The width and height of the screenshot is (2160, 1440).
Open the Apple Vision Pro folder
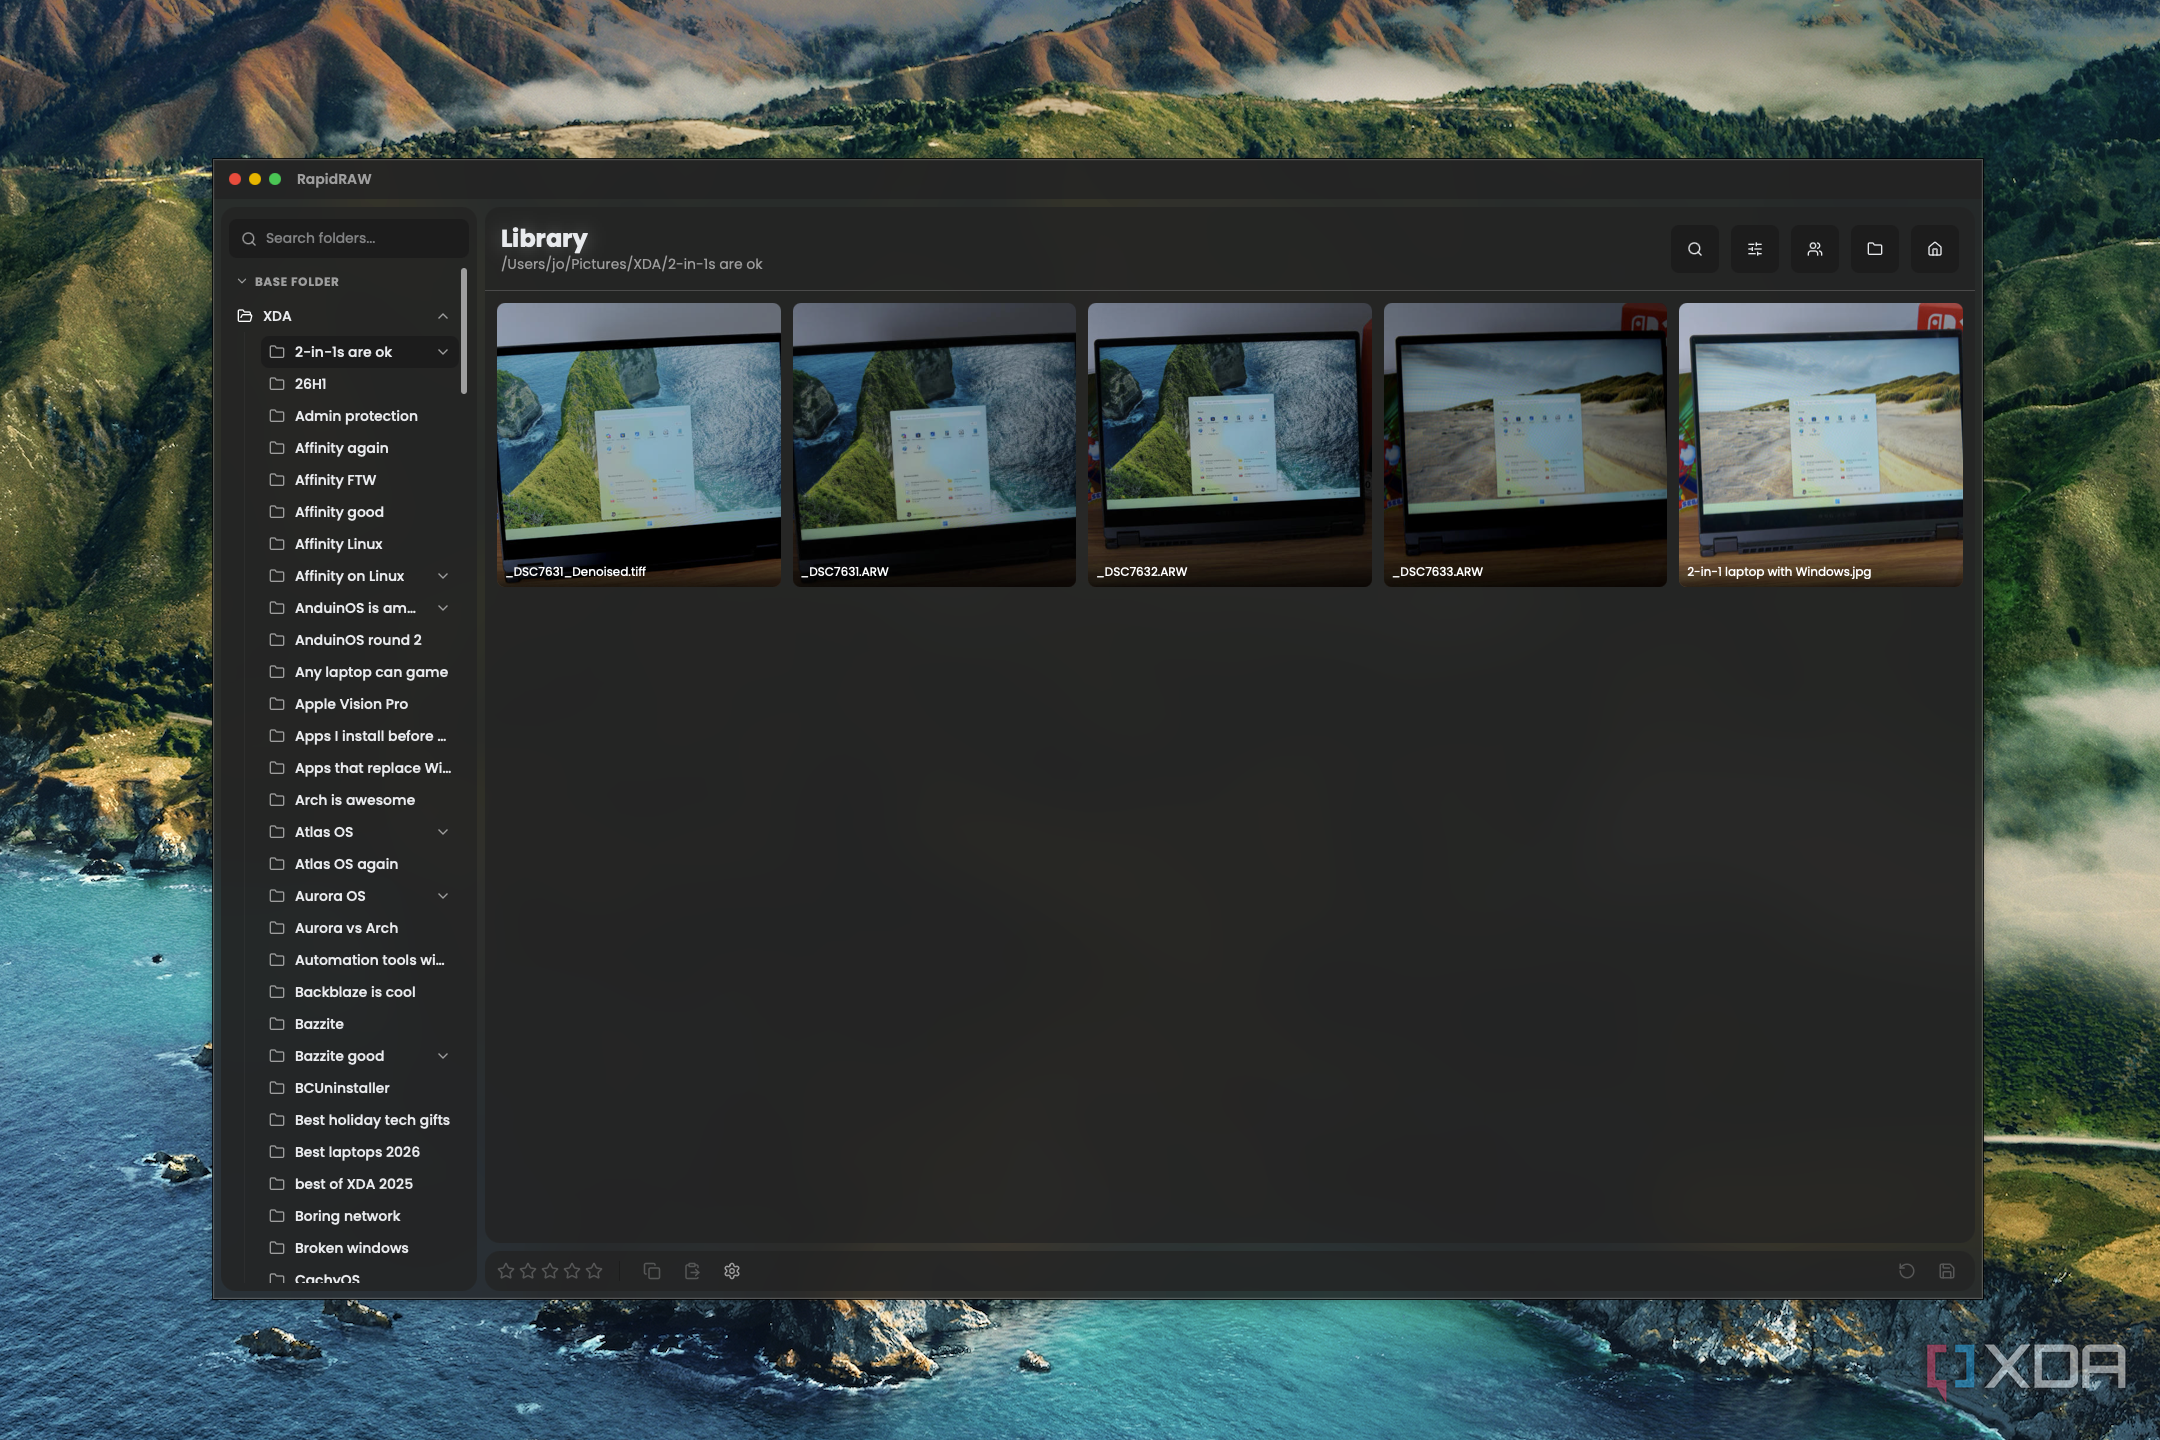click(360, 704)
